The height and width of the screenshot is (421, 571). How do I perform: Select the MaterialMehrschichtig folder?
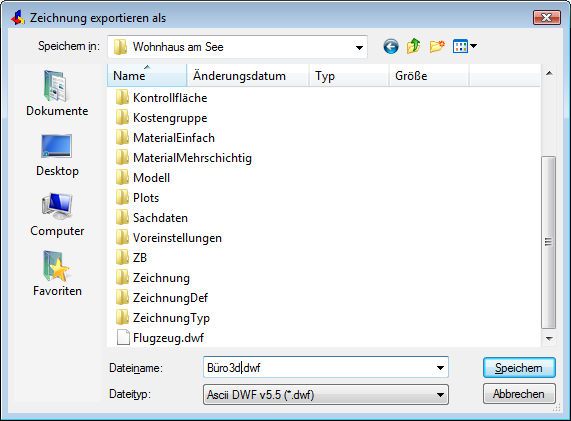(x=184, y=158)
